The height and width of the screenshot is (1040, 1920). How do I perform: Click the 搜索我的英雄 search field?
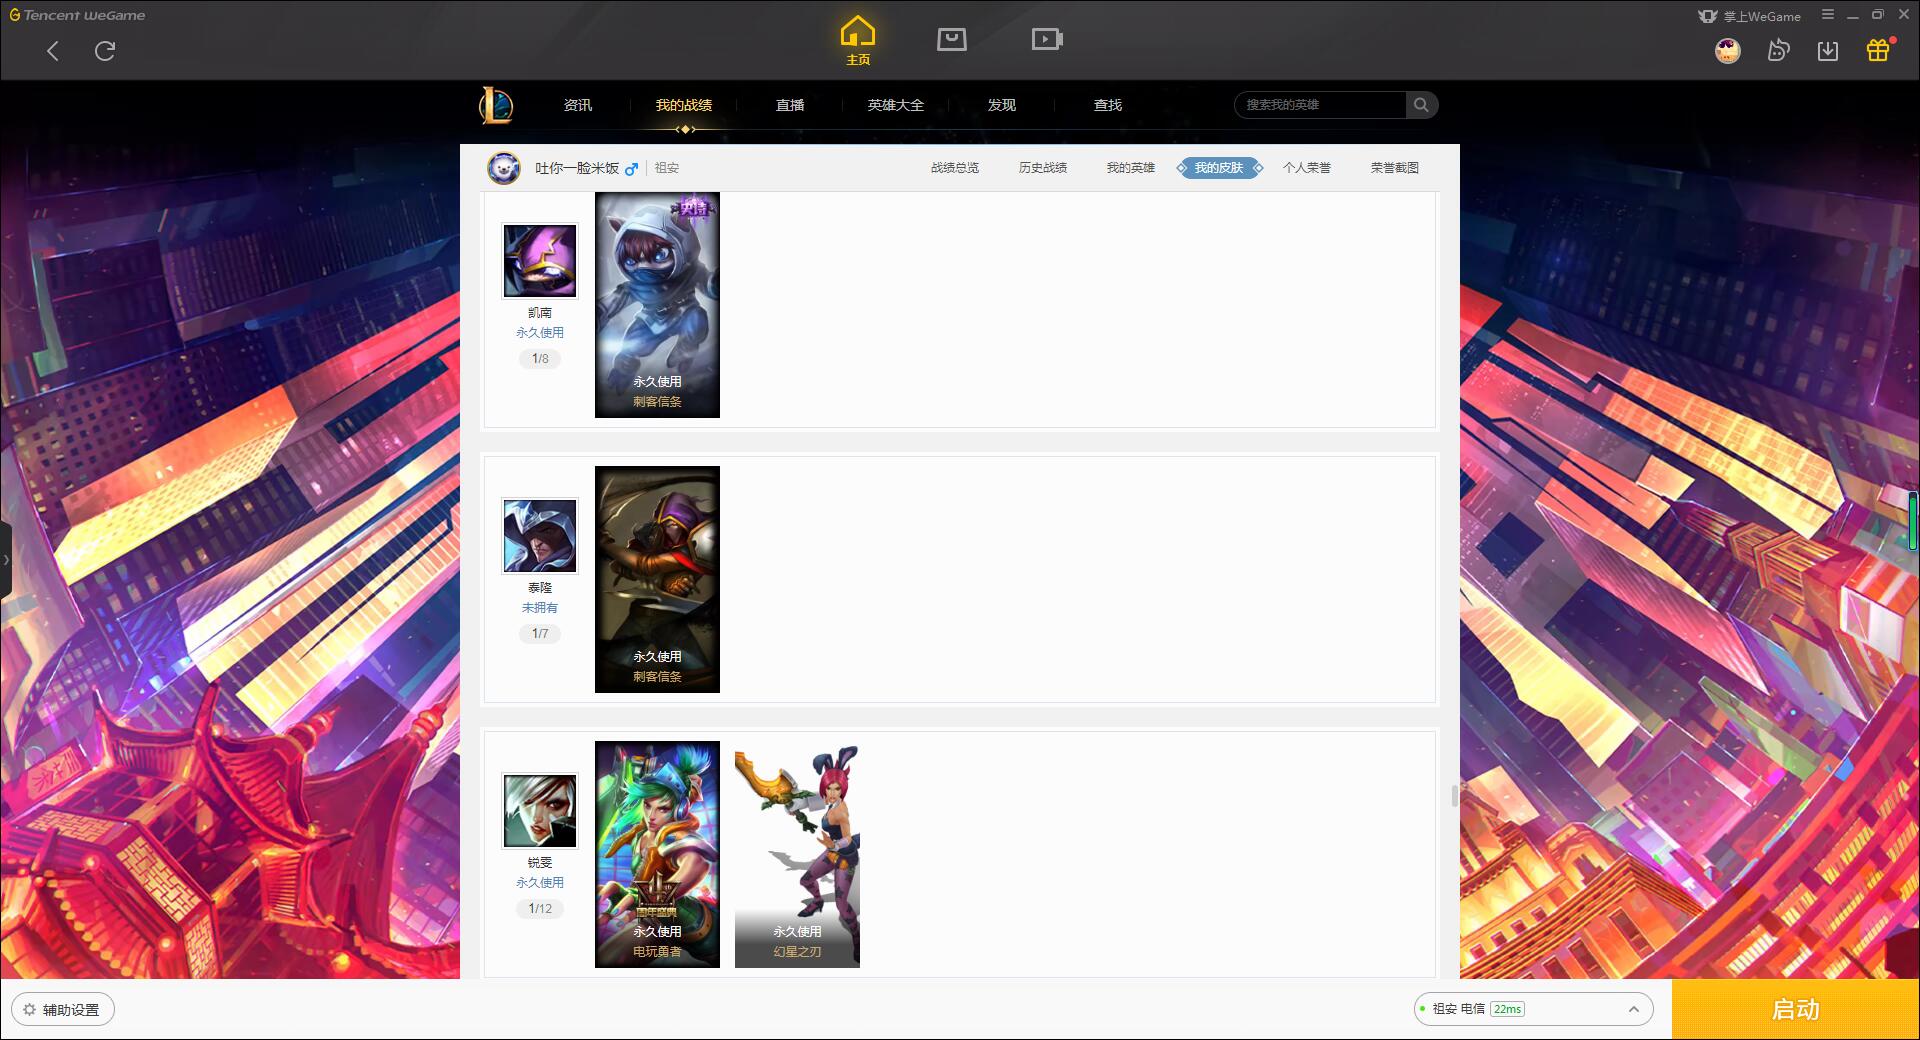tap(1320, 105)
